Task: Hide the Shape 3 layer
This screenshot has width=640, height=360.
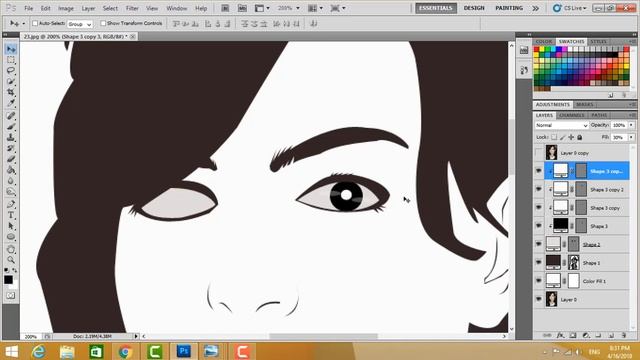Action: point(539,226)
